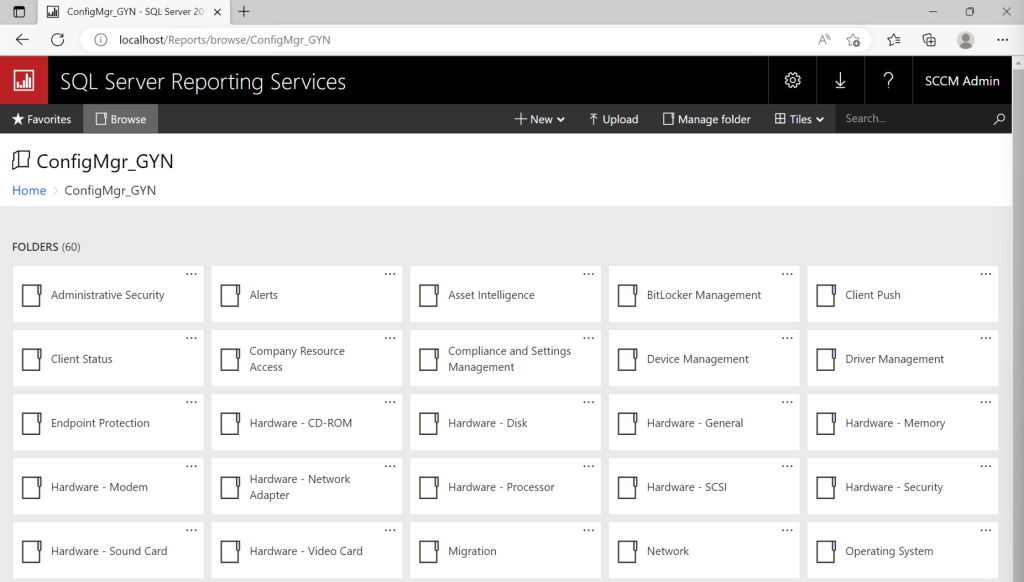Viewport: 1024px width, 582px height.
Task: Open more options for BitLocker Management
Action: pos(787,274)
